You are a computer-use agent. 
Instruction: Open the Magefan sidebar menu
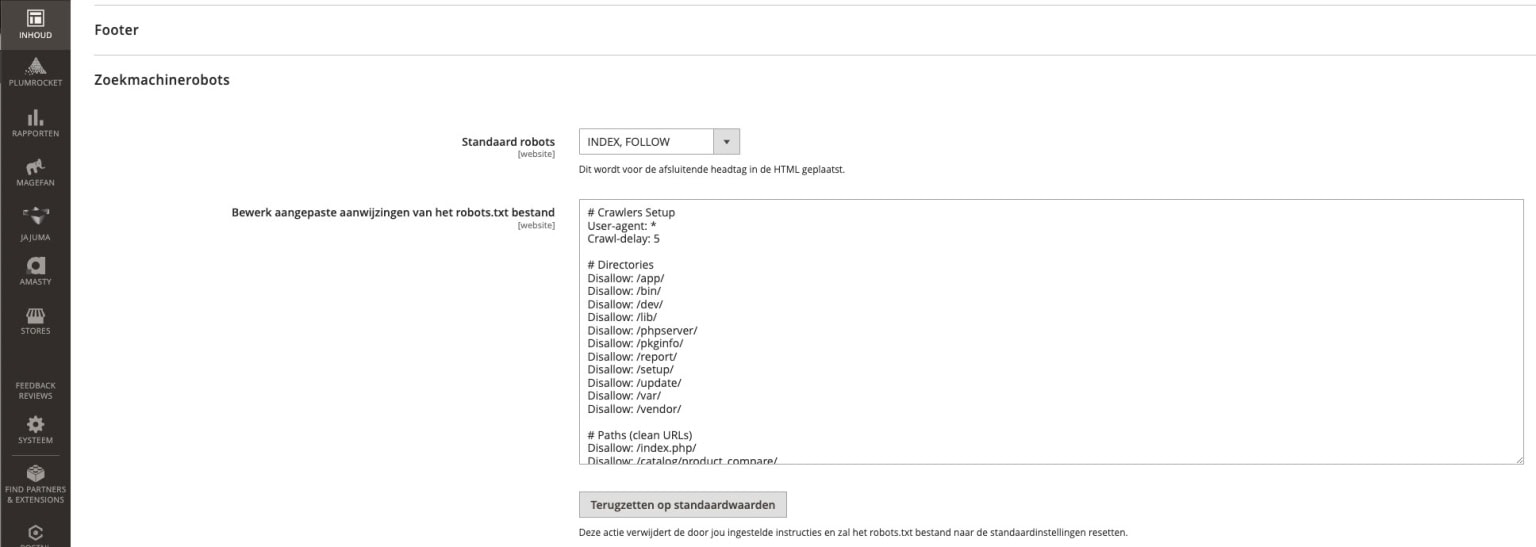pos(35,172)
